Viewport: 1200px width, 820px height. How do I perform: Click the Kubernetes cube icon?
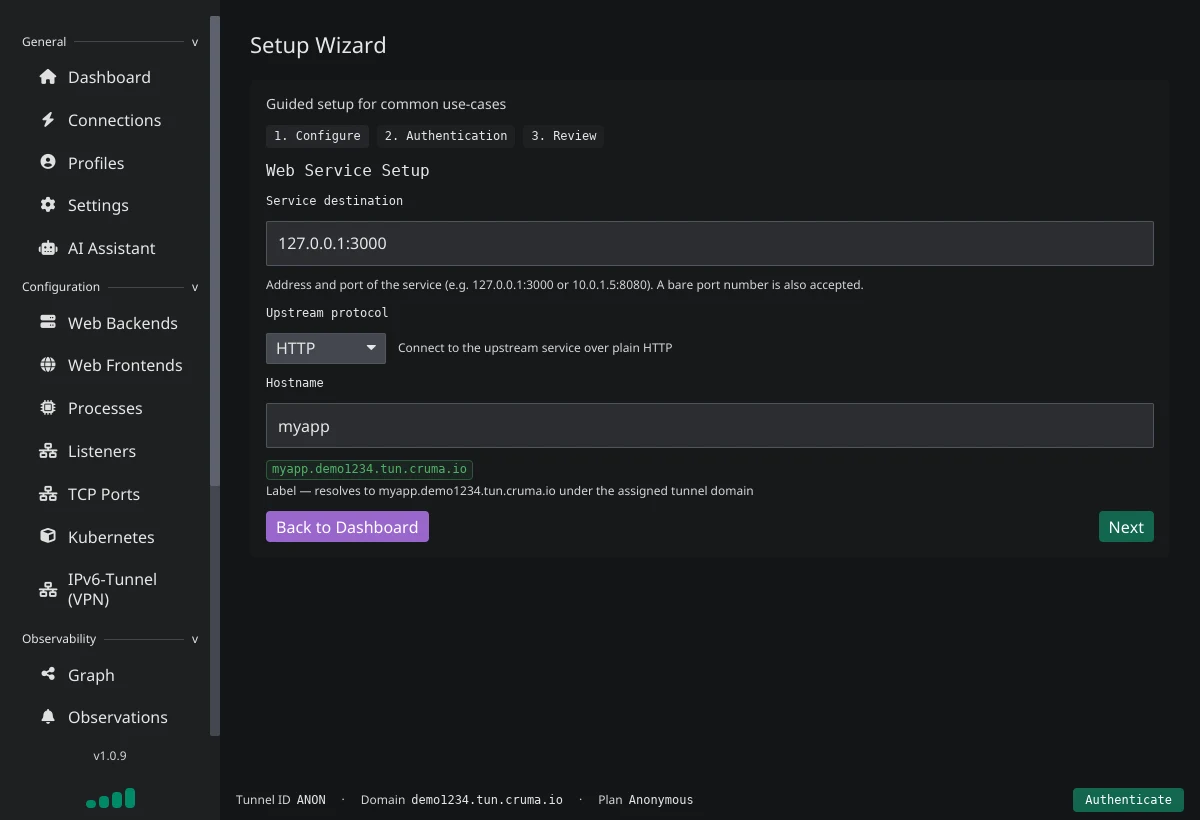(x=48, y=536)
